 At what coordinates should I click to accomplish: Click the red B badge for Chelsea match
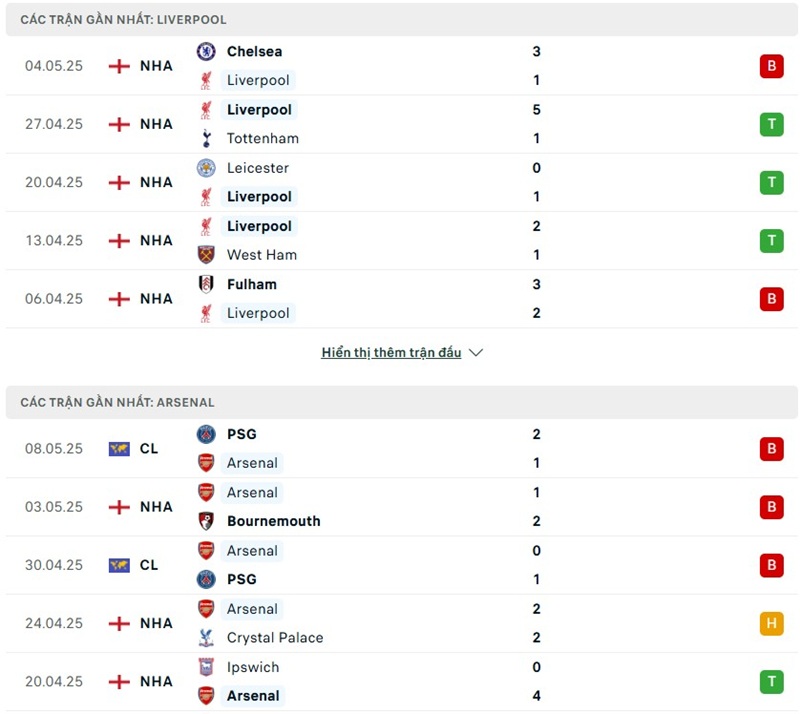771,66
